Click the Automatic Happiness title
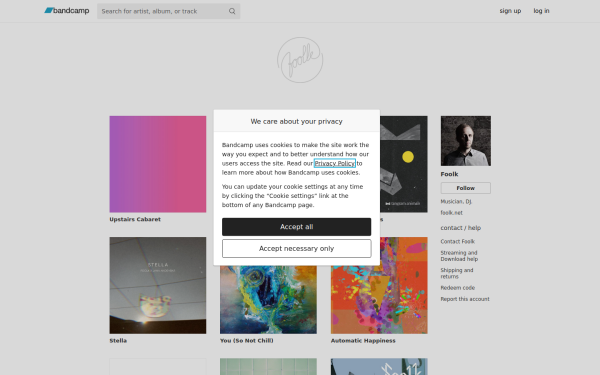 [363, 341]
